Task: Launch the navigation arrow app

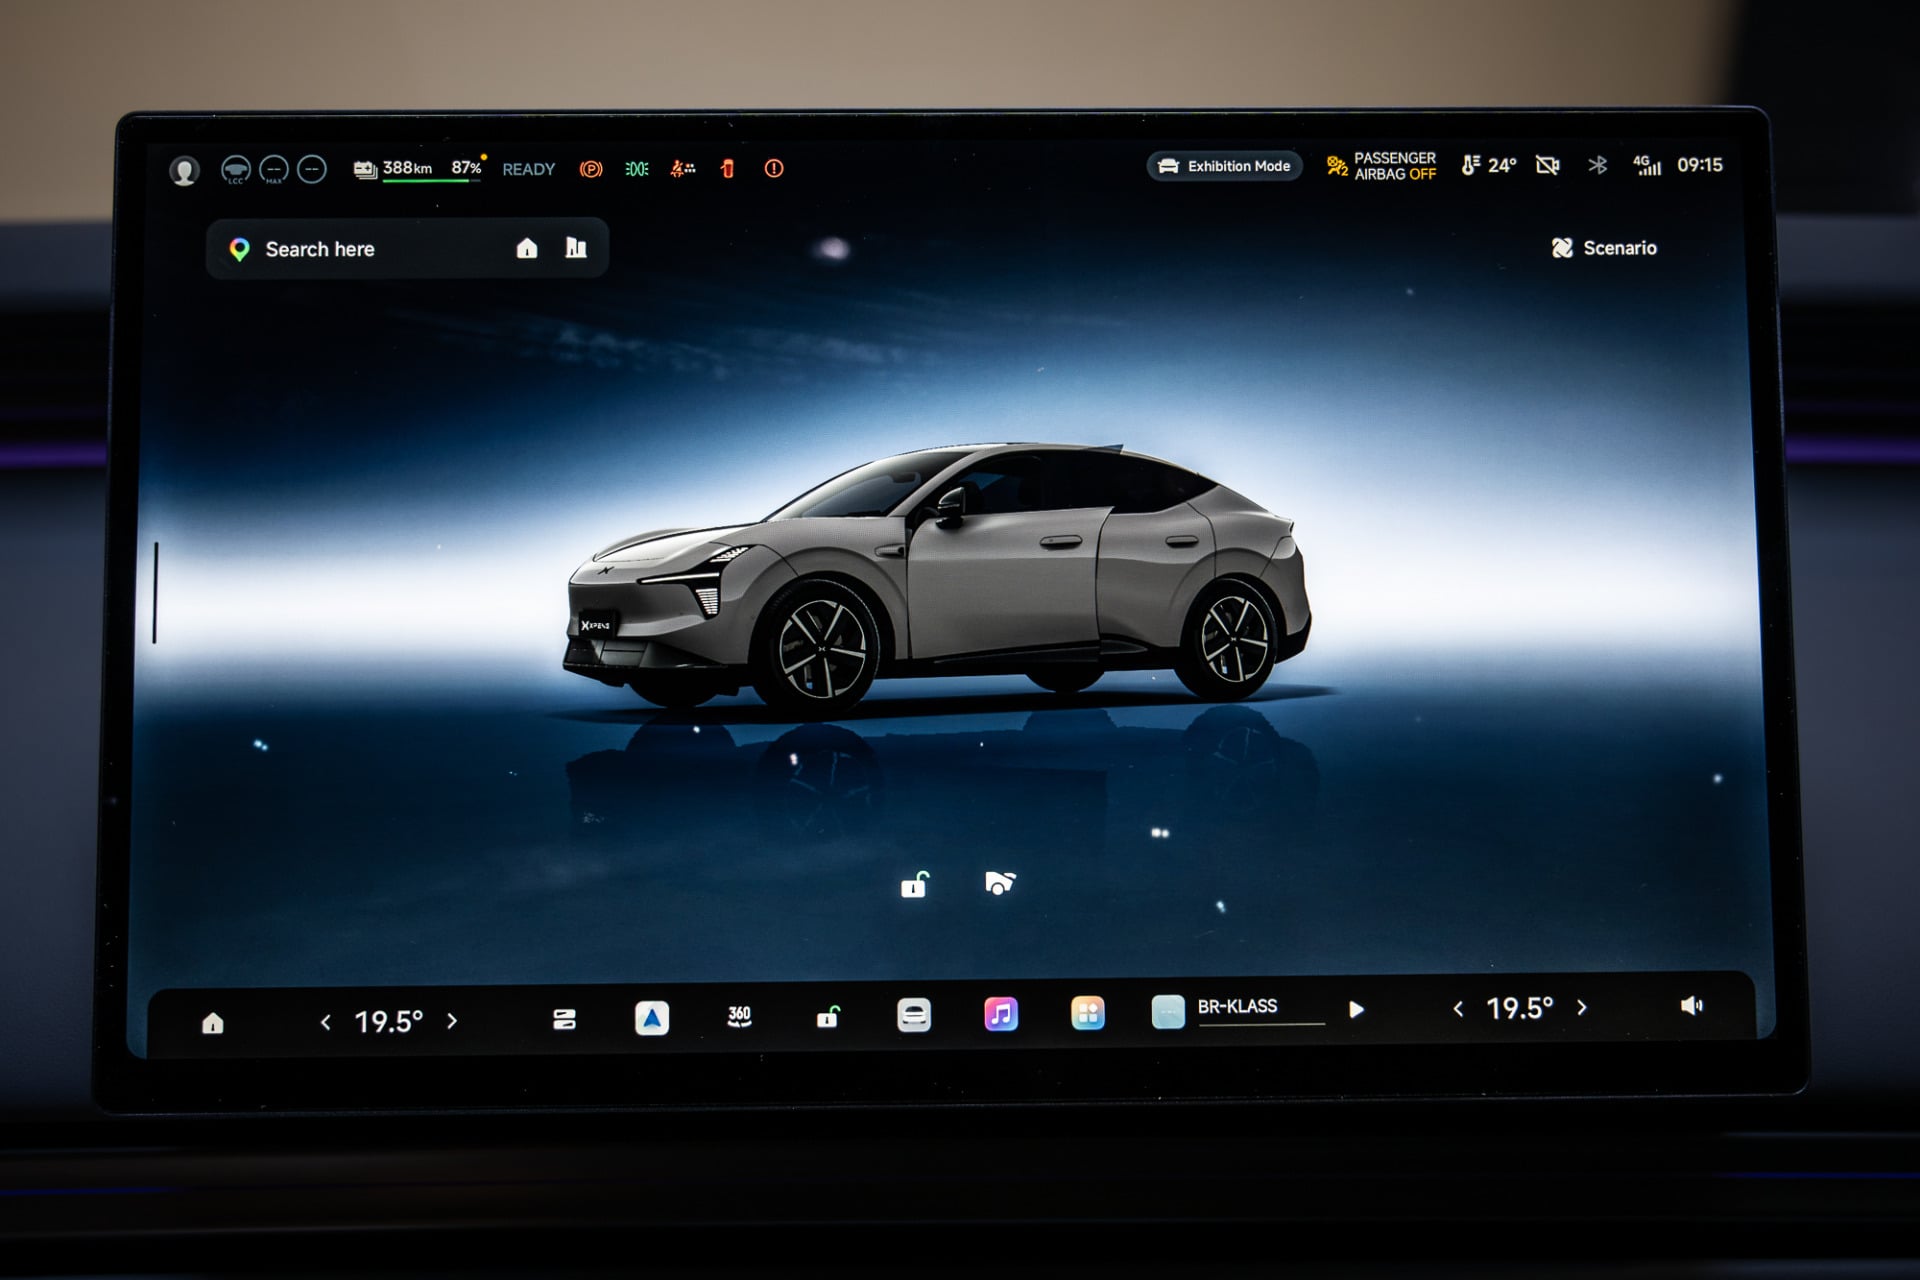Action: point(652,1018)
